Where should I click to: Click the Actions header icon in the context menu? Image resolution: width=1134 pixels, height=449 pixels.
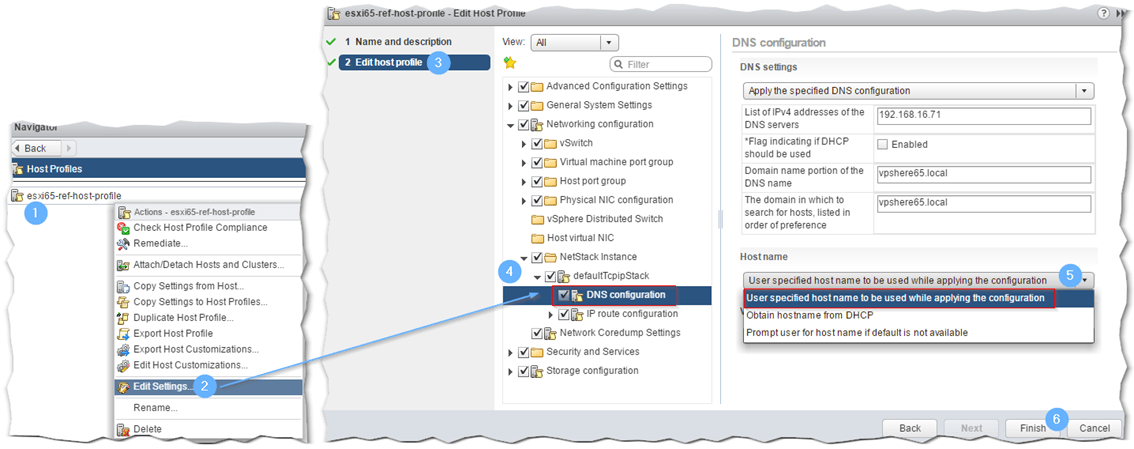coord(126,213)
